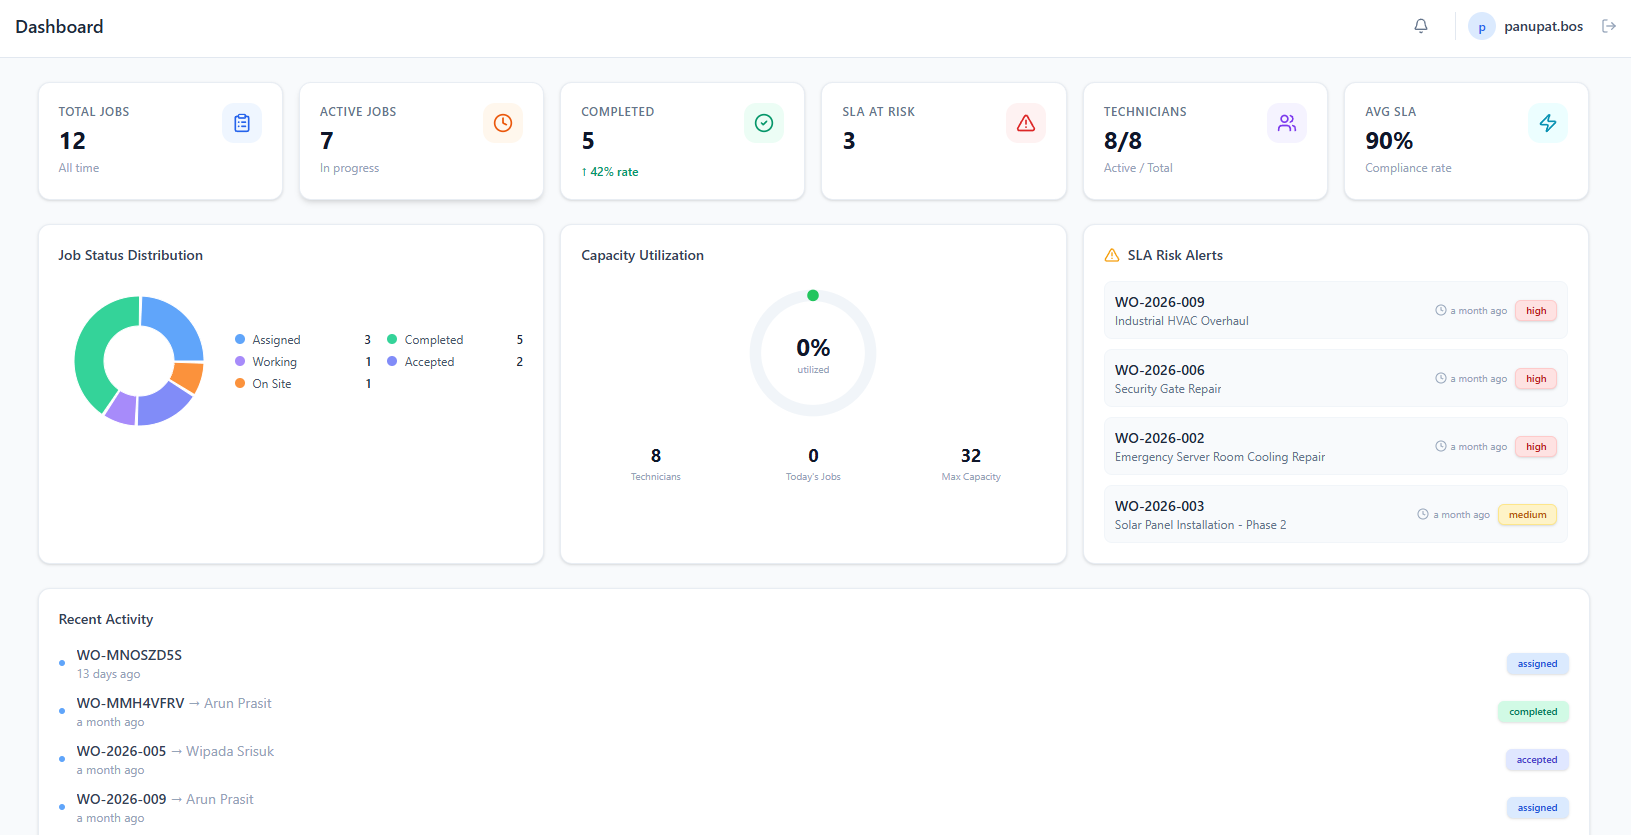1631x835 pixels.
Task: Click the capacity utilization progress ring
Action: point(813,353)
